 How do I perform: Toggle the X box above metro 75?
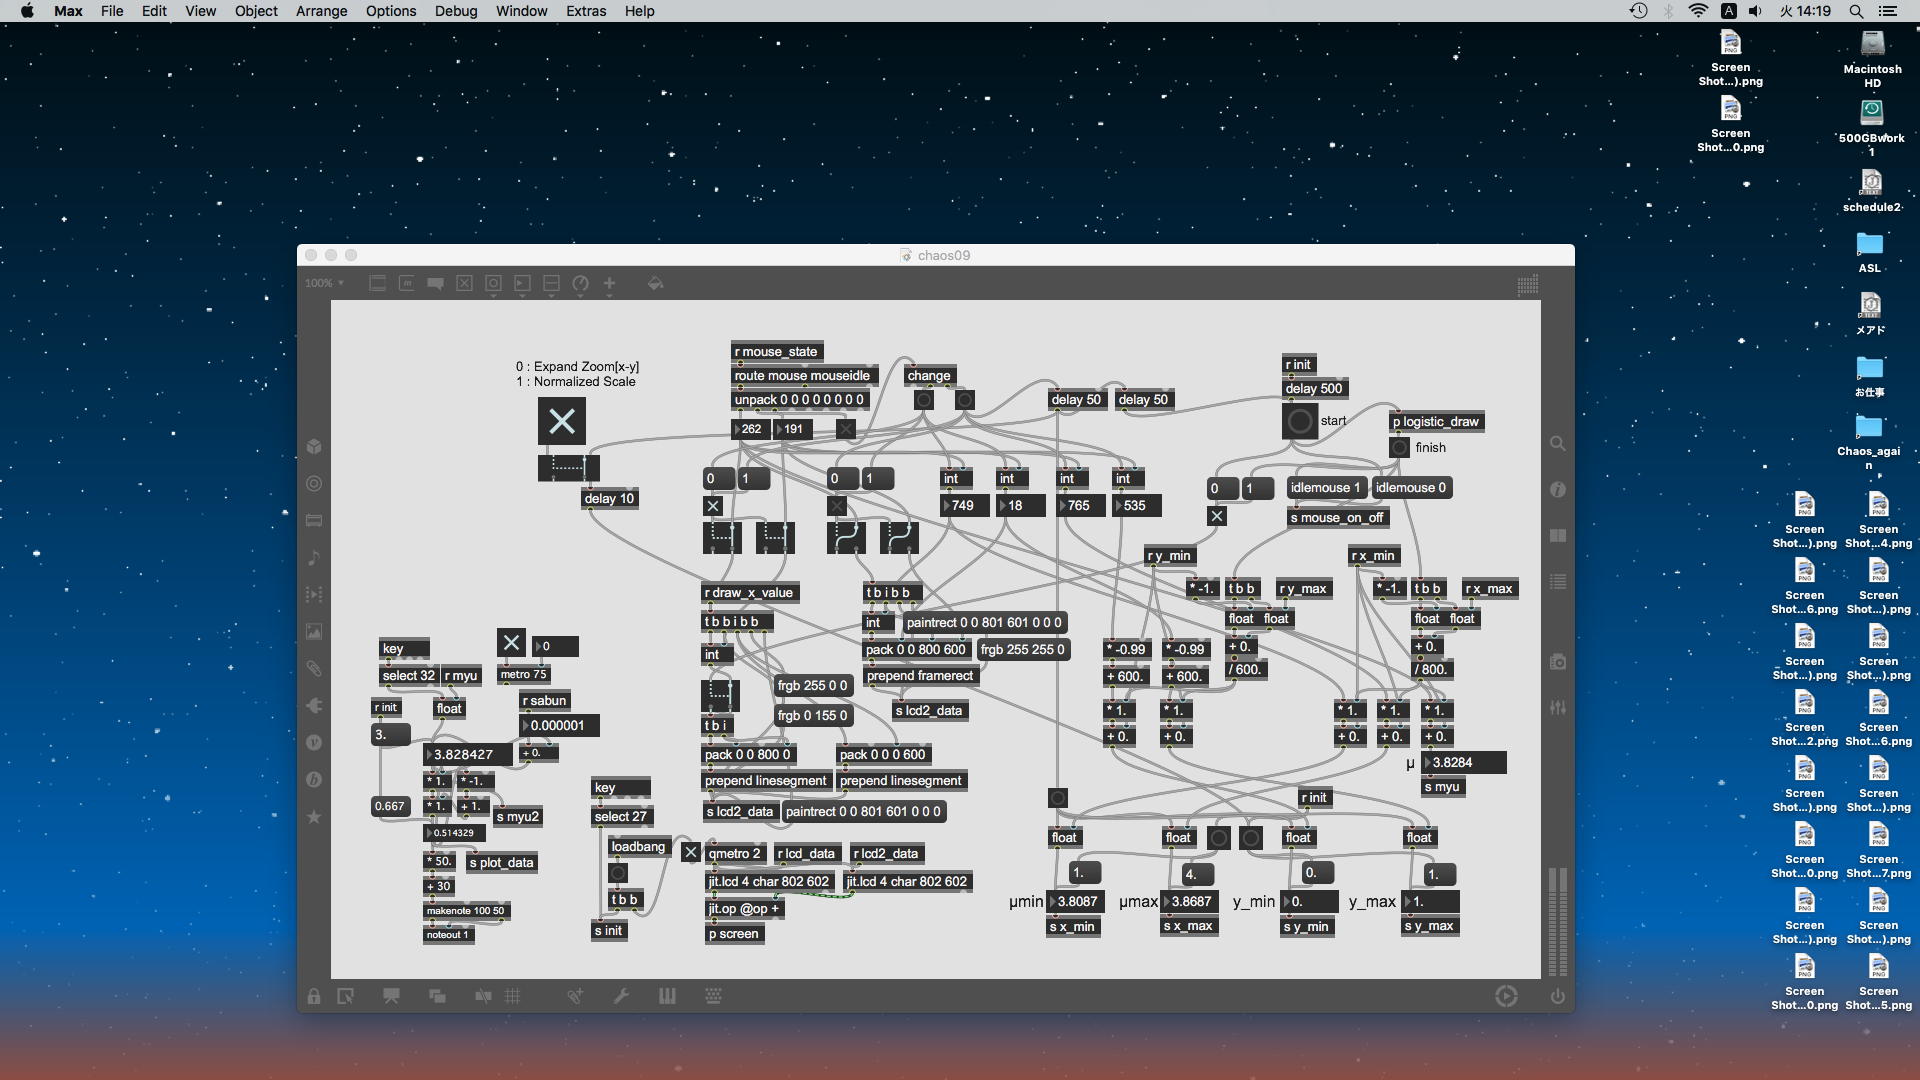[511, 642]
